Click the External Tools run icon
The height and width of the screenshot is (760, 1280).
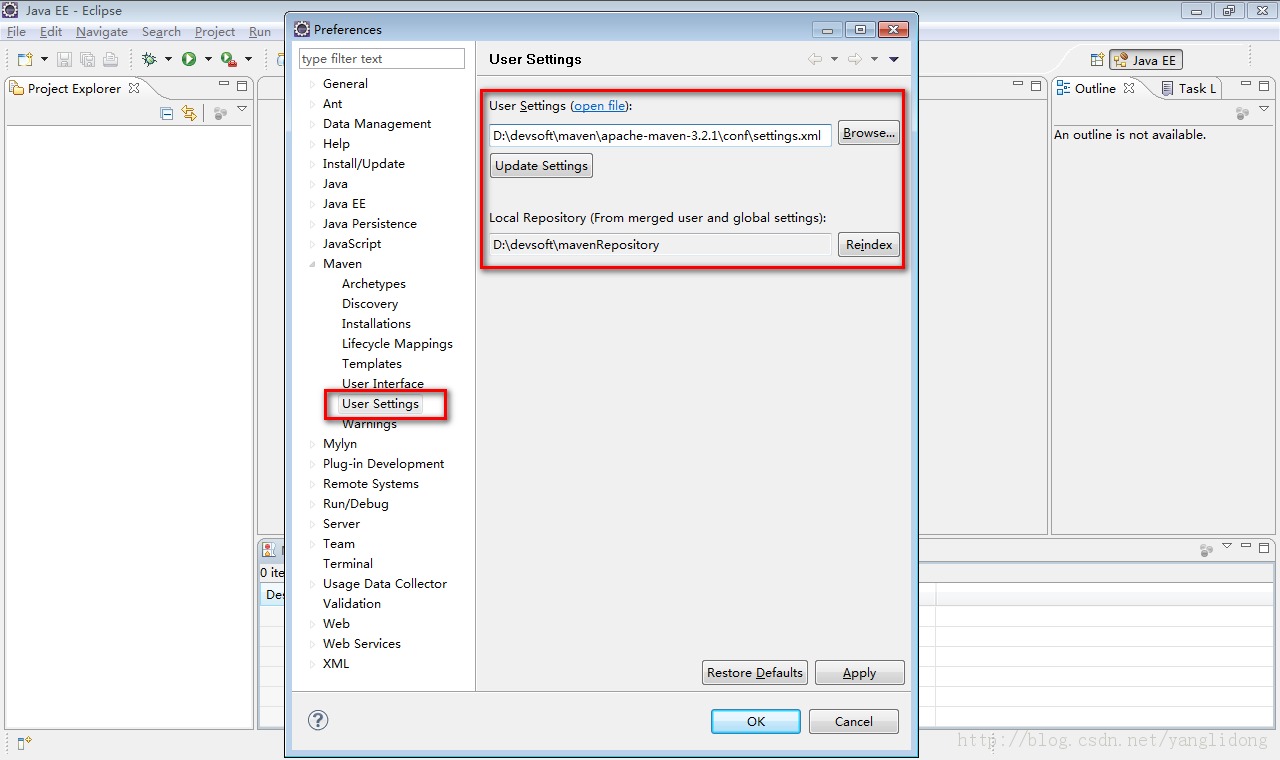pyautogui.click(x=228, y=59)
